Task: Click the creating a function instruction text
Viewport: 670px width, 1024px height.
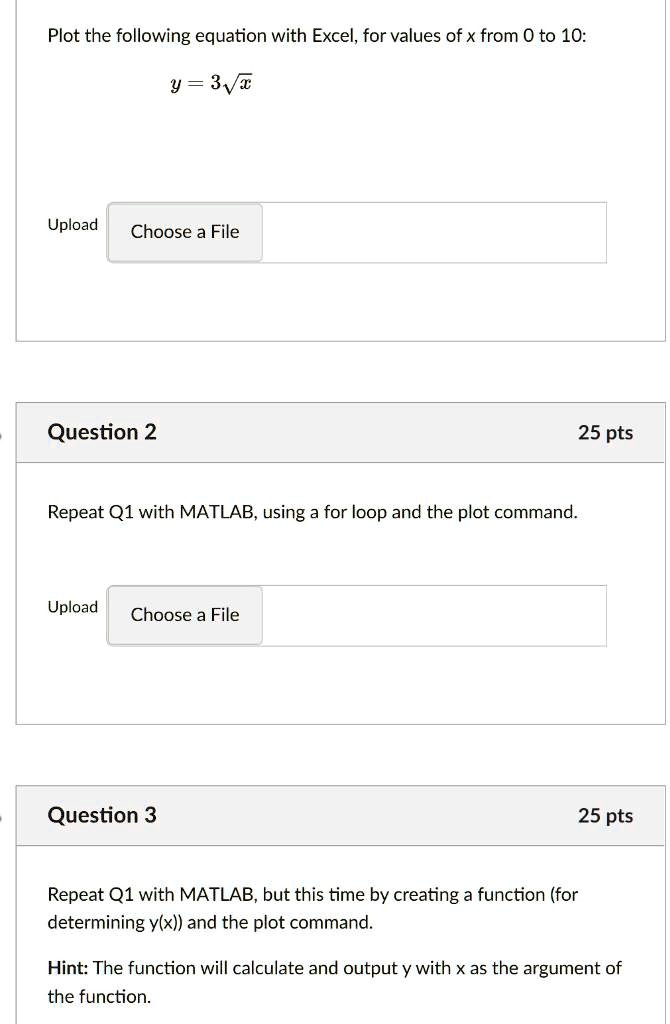Action: pyautogui.click(x=313, y=895)
